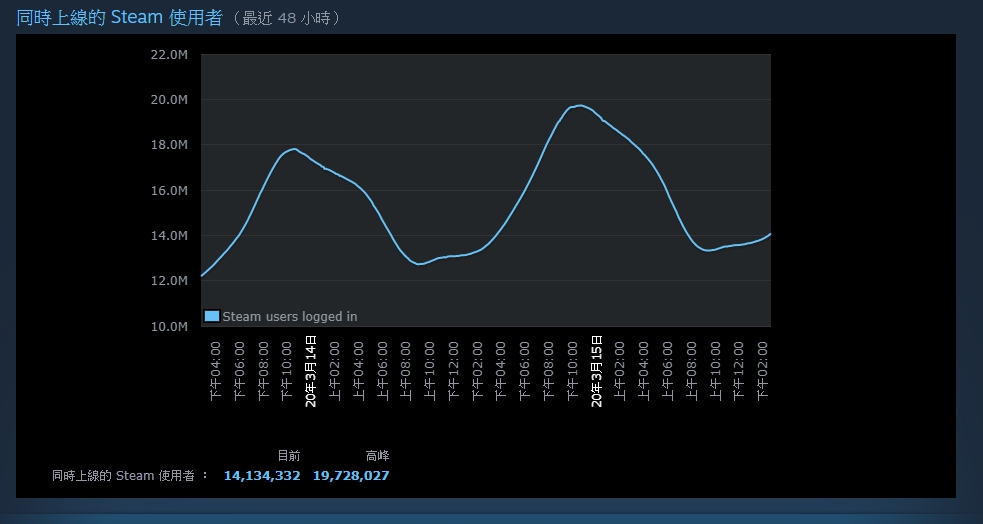Click the heading 同時上線的 Steam 使用者 at top
Screen dimensions: 983x524
click(x=119, y=18)
